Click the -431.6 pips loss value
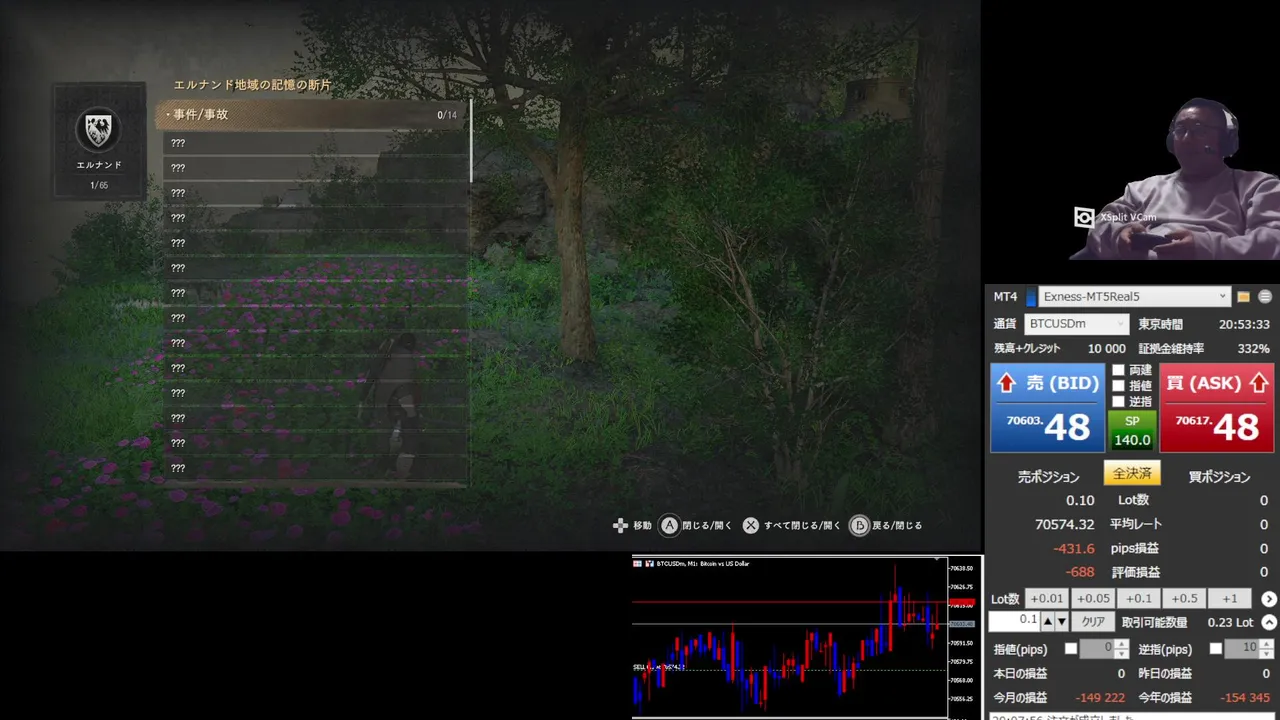This screenshot has height=720, width=1280. [1074, 548]
